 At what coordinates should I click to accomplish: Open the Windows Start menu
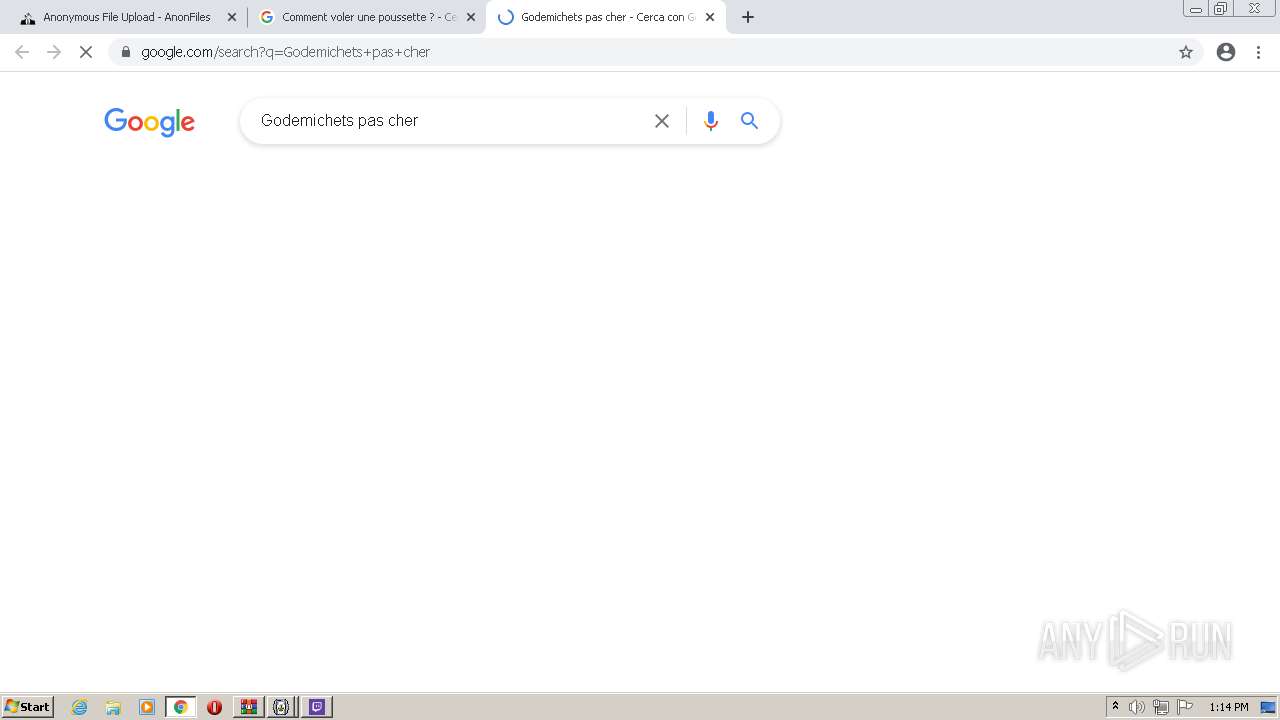click(x=28, y=707)
